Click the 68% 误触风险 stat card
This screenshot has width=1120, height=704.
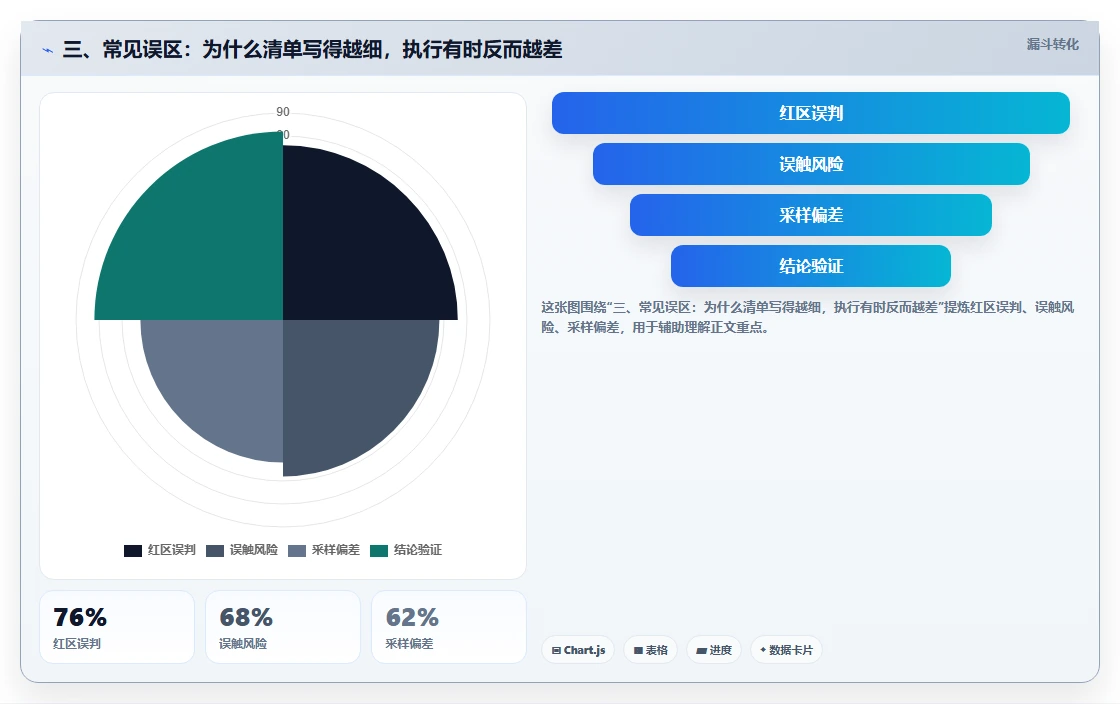283,627
